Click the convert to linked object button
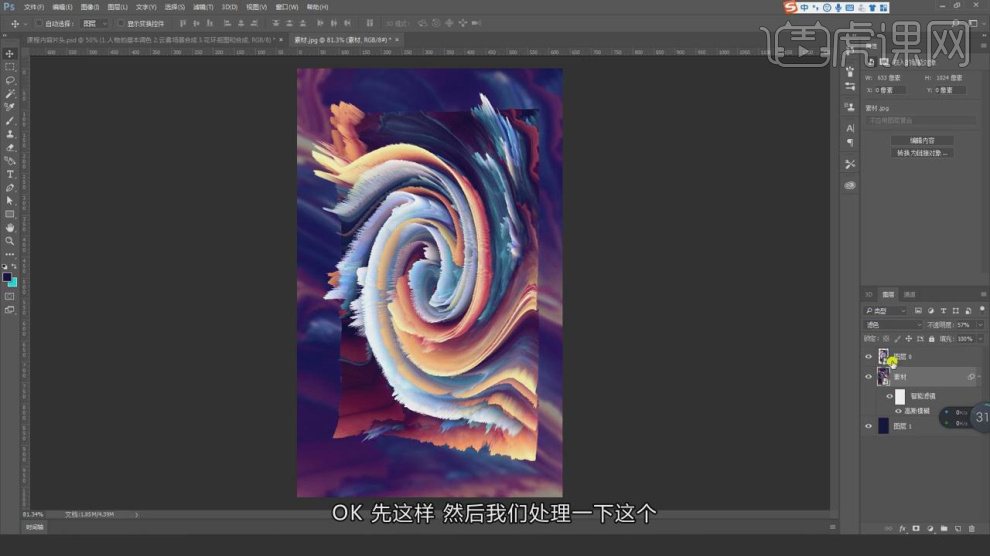Viewport: 990px width, 556px height. (922, 153)
